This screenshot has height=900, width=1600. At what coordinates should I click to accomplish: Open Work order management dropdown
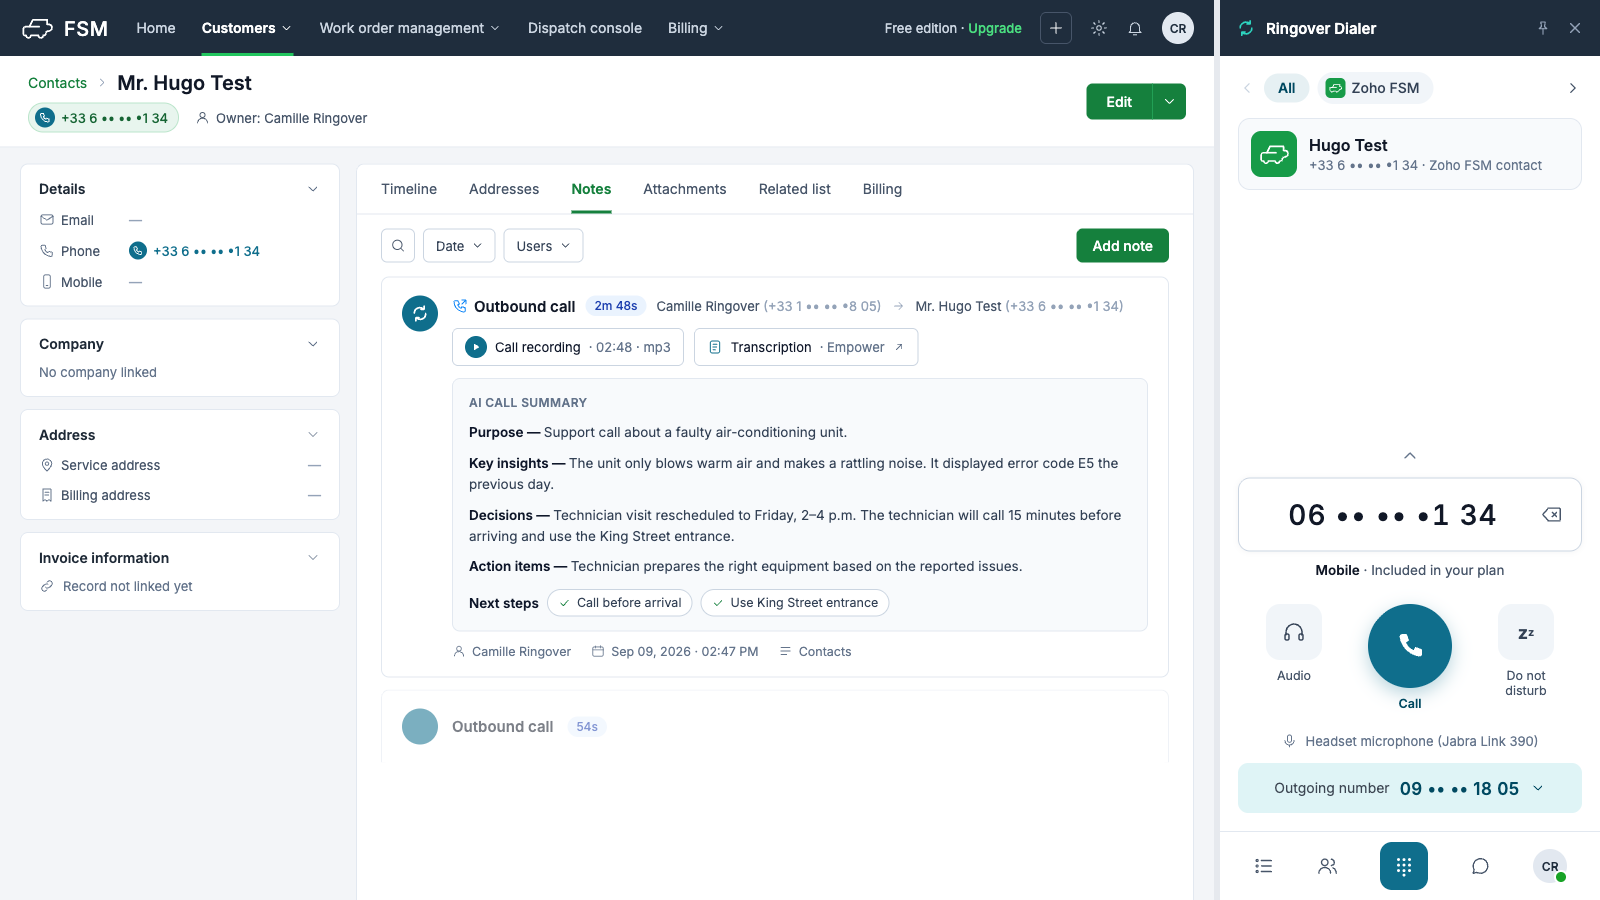(x=410, y=28)
